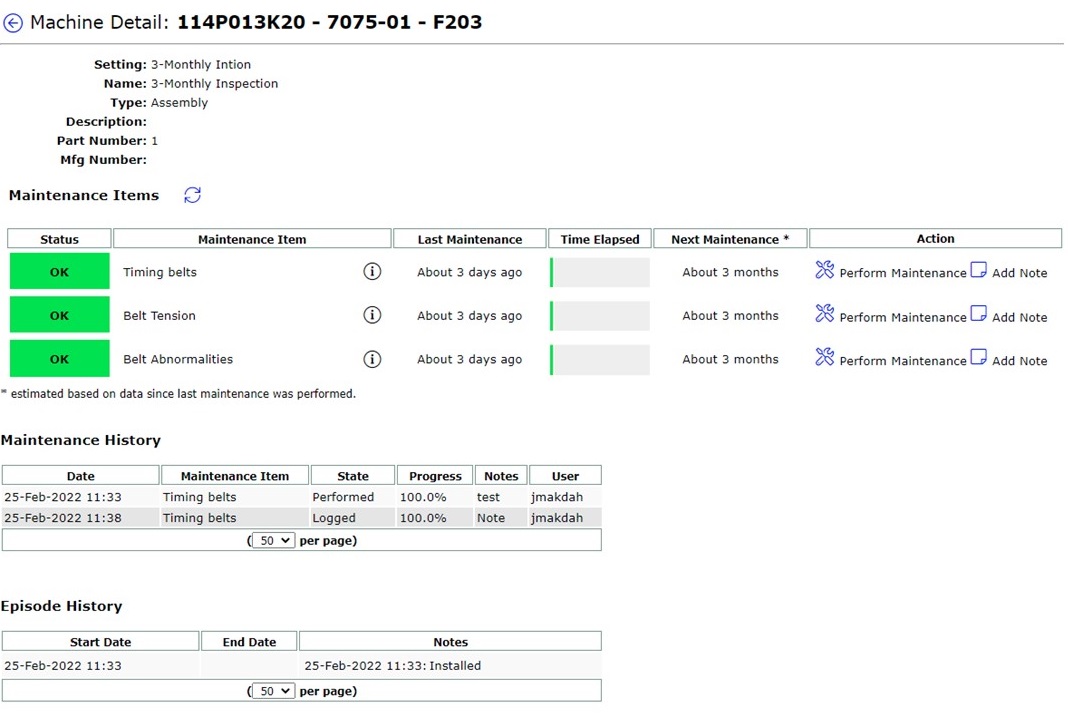Open info icon for Timing belts
The image size is (1068, 713).
372,272
